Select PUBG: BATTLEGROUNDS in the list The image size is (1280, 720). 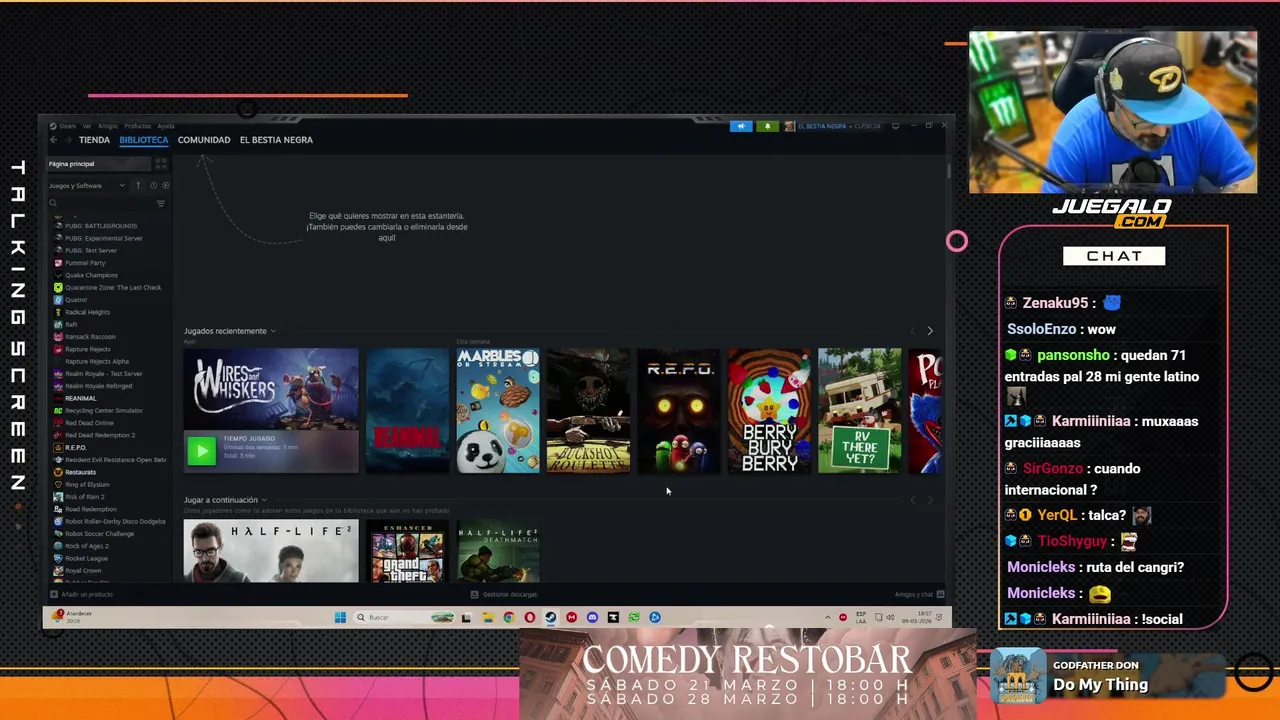(101, 226)
